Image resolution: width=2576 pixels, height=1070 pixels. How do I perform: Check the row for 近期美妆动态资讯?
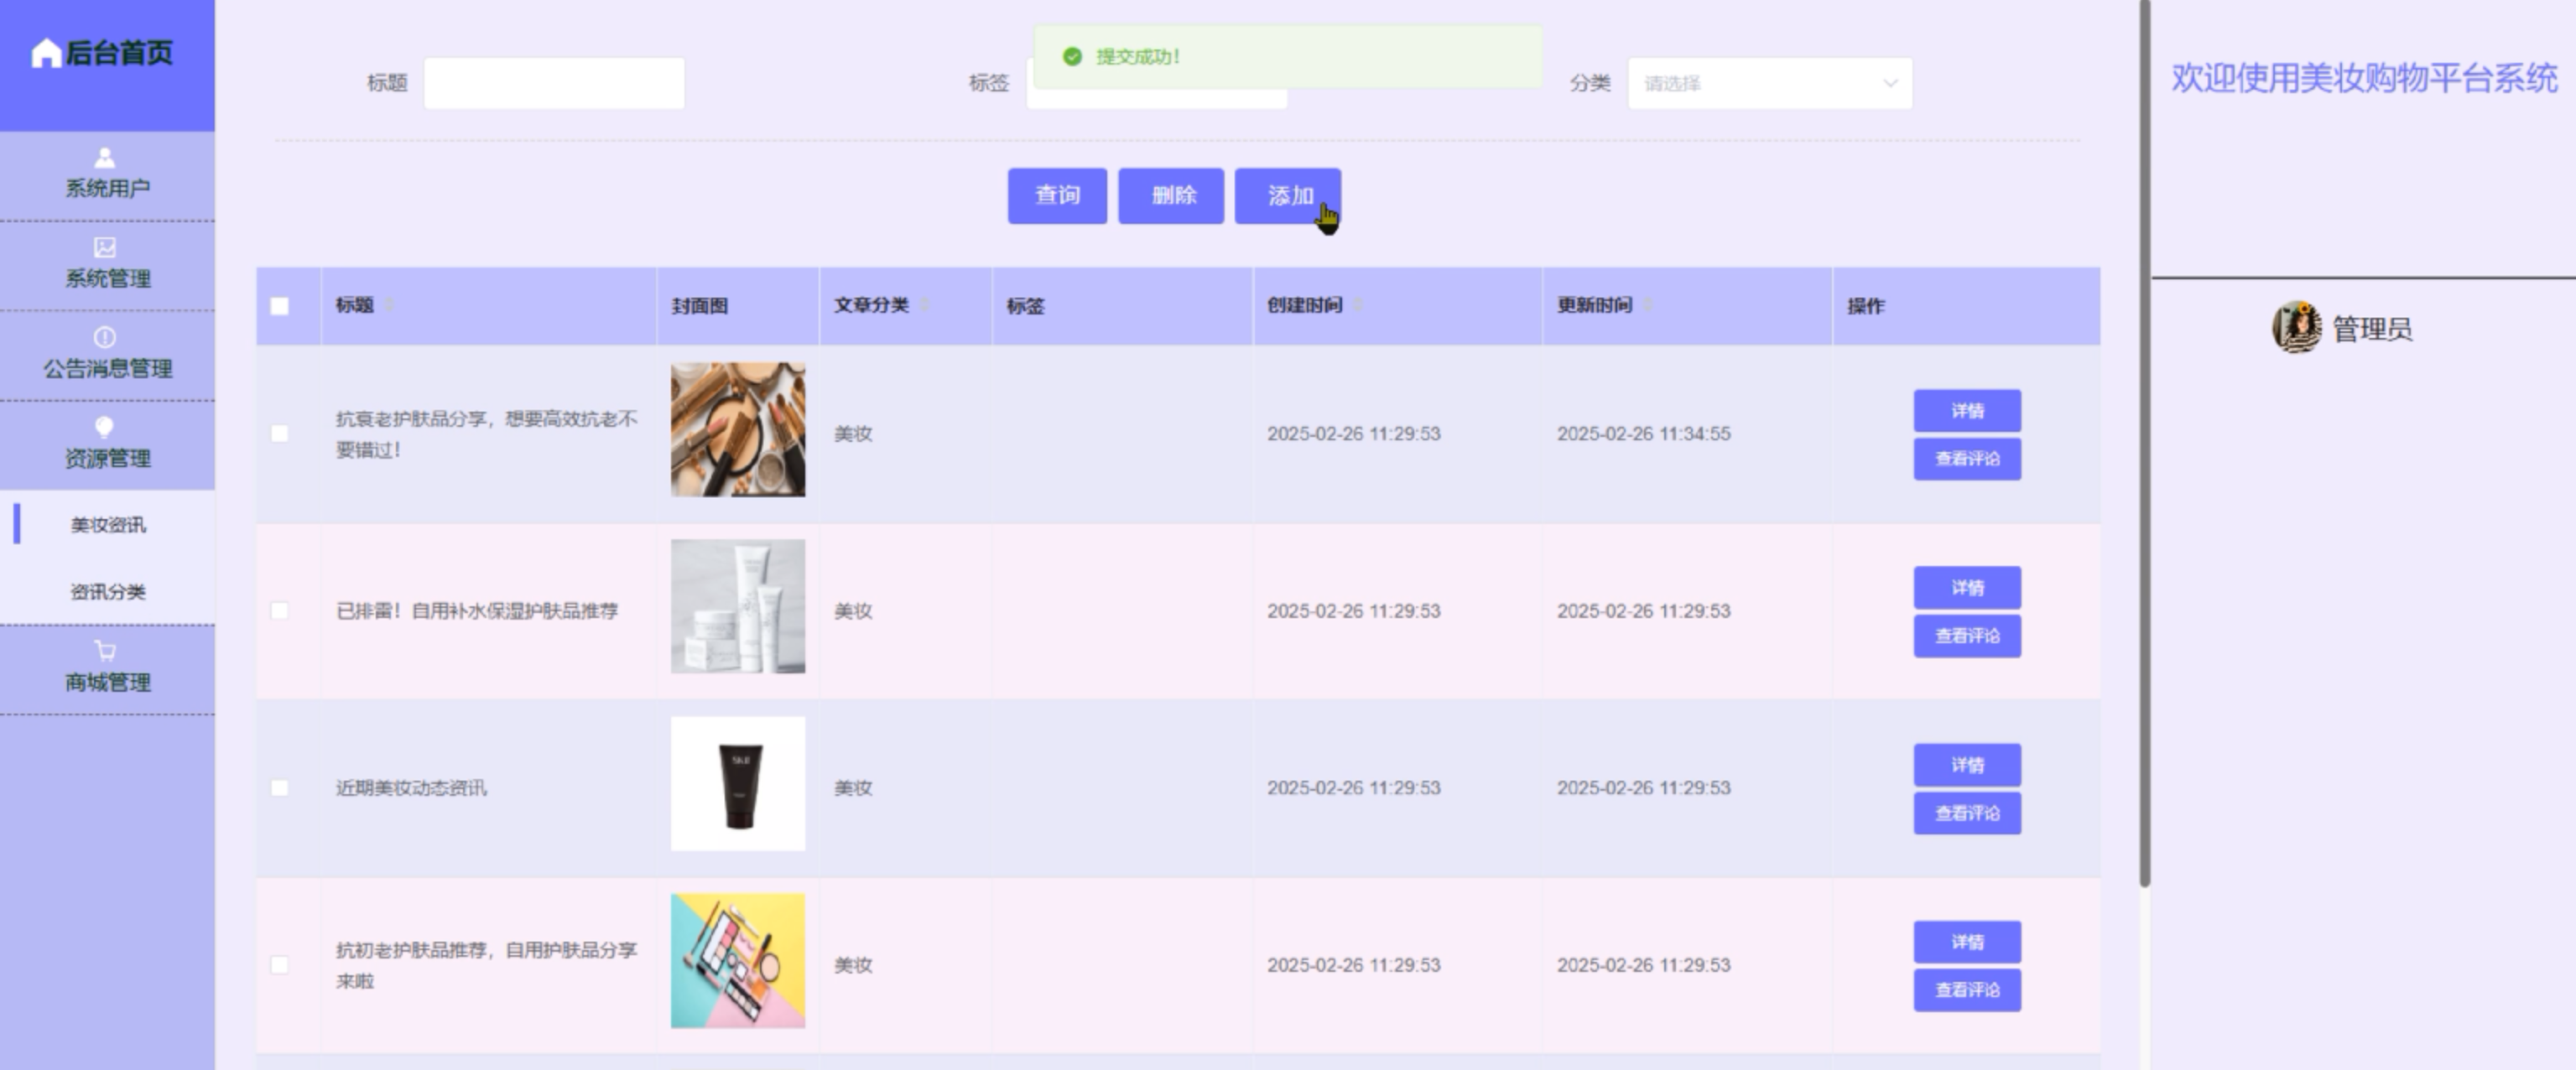280,788
